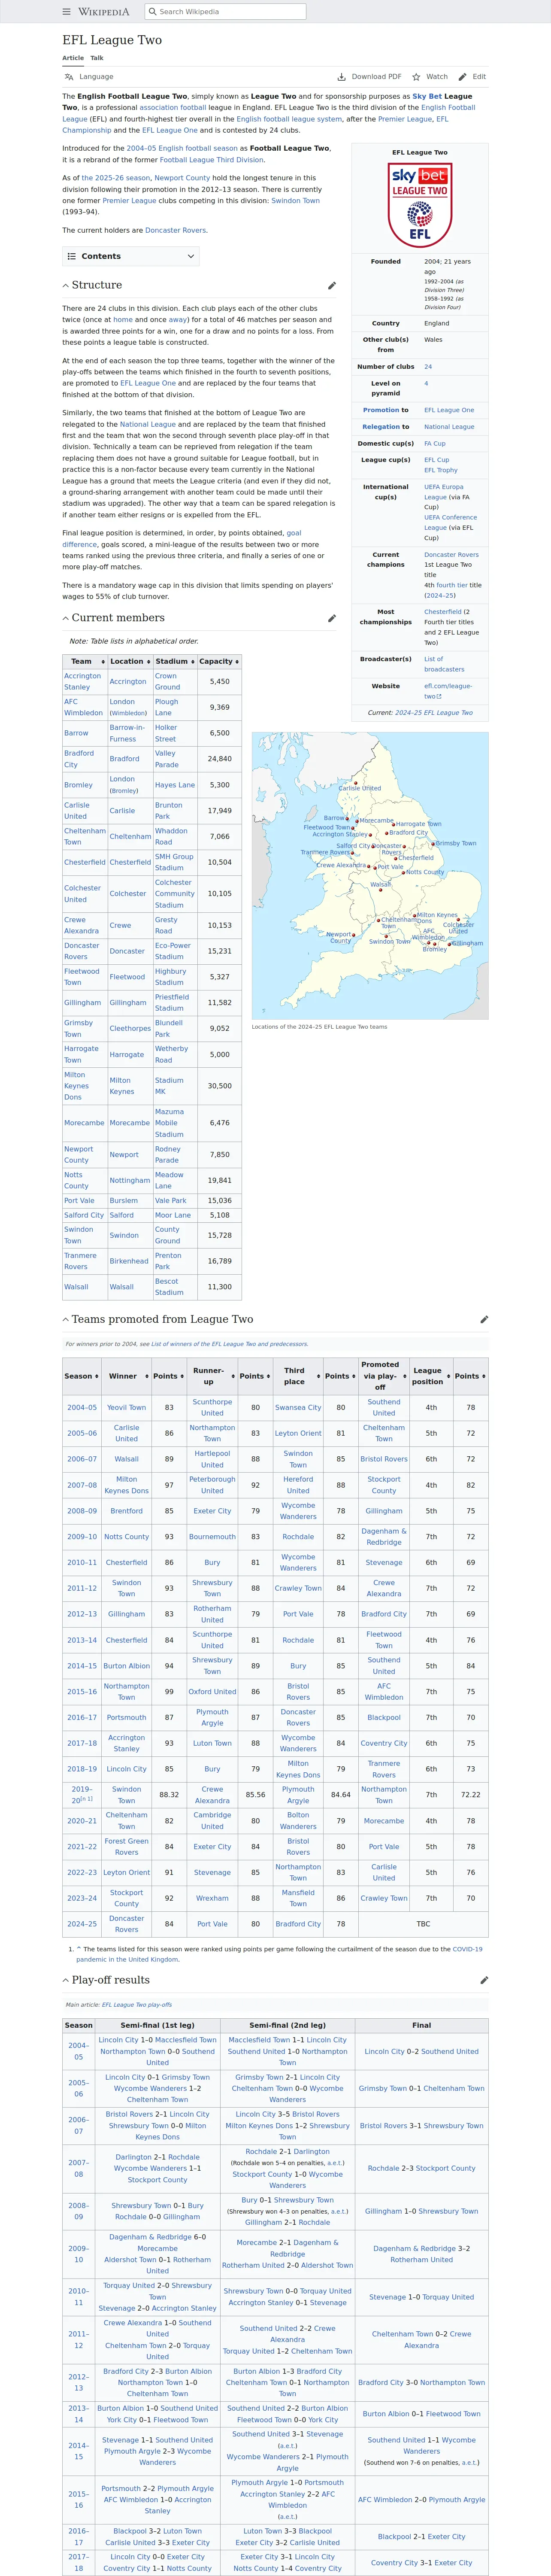
Task: Open the hamburger main menu icon
Action: [67, 12]
